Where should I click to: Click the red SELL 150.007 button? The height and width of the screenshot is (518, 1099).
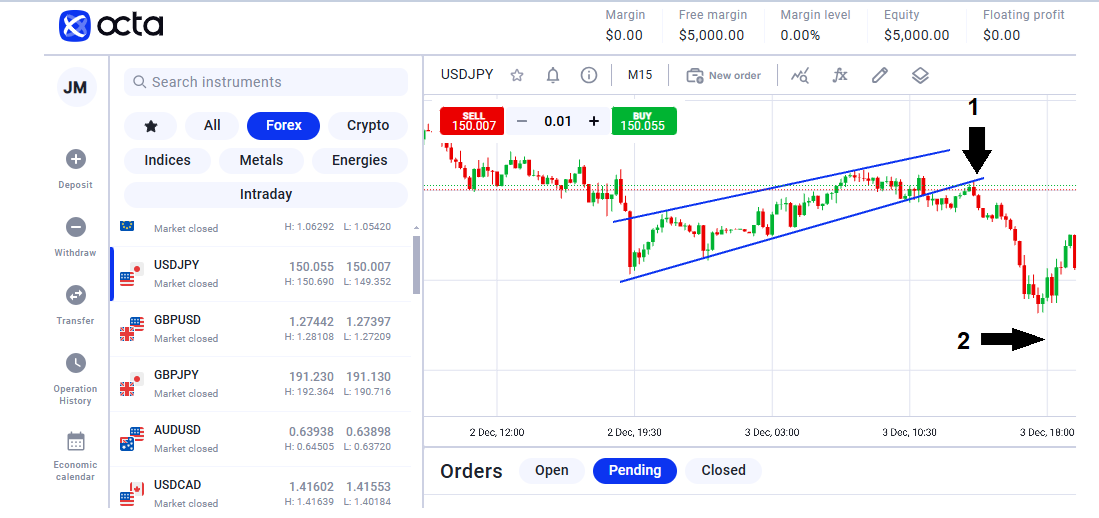click(472, 121)
